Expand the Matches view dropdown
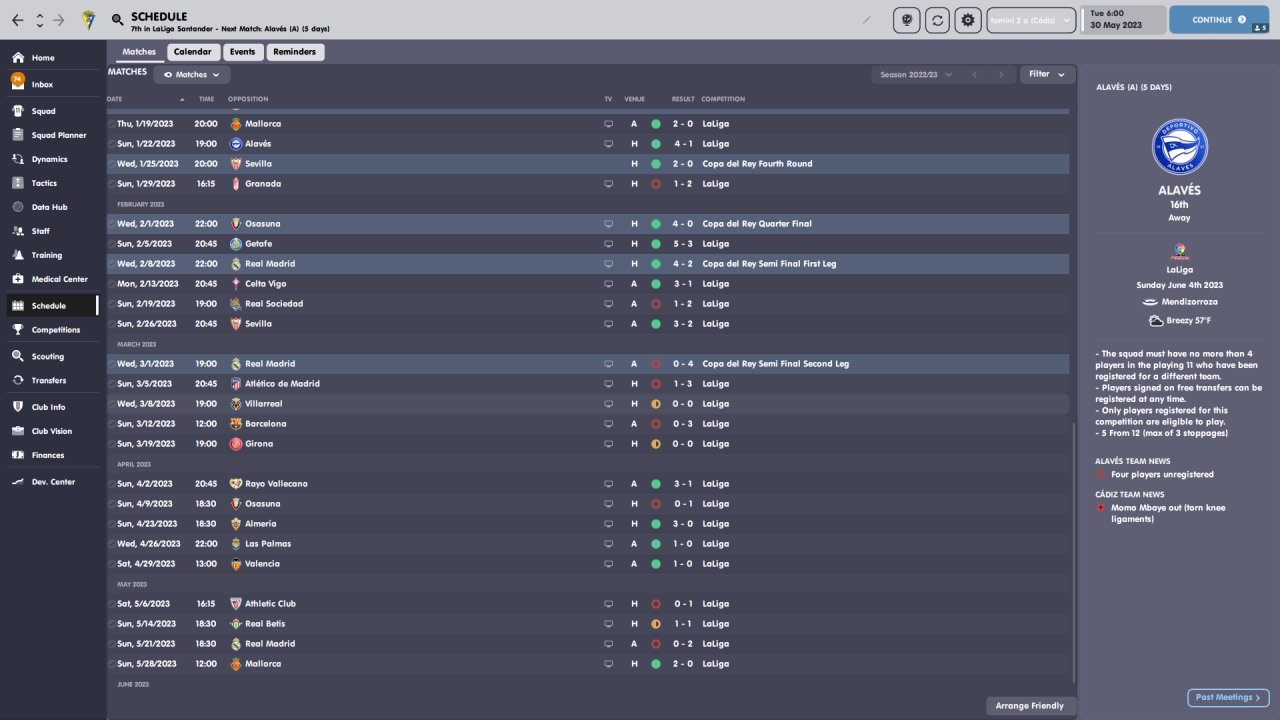Image resolution: width=1280 pixels, height=720 pixels. coord(192,74)
